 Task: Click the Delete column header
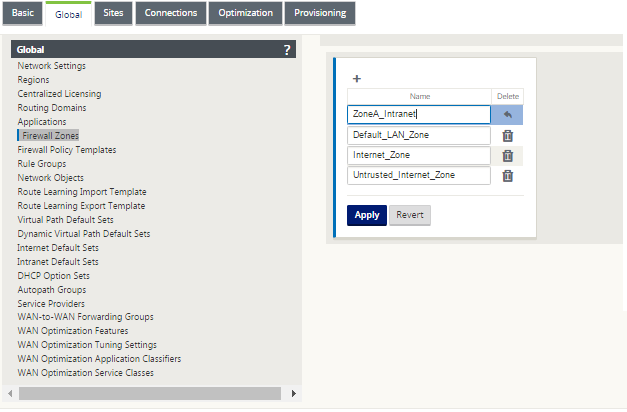(x=507, y=96)
